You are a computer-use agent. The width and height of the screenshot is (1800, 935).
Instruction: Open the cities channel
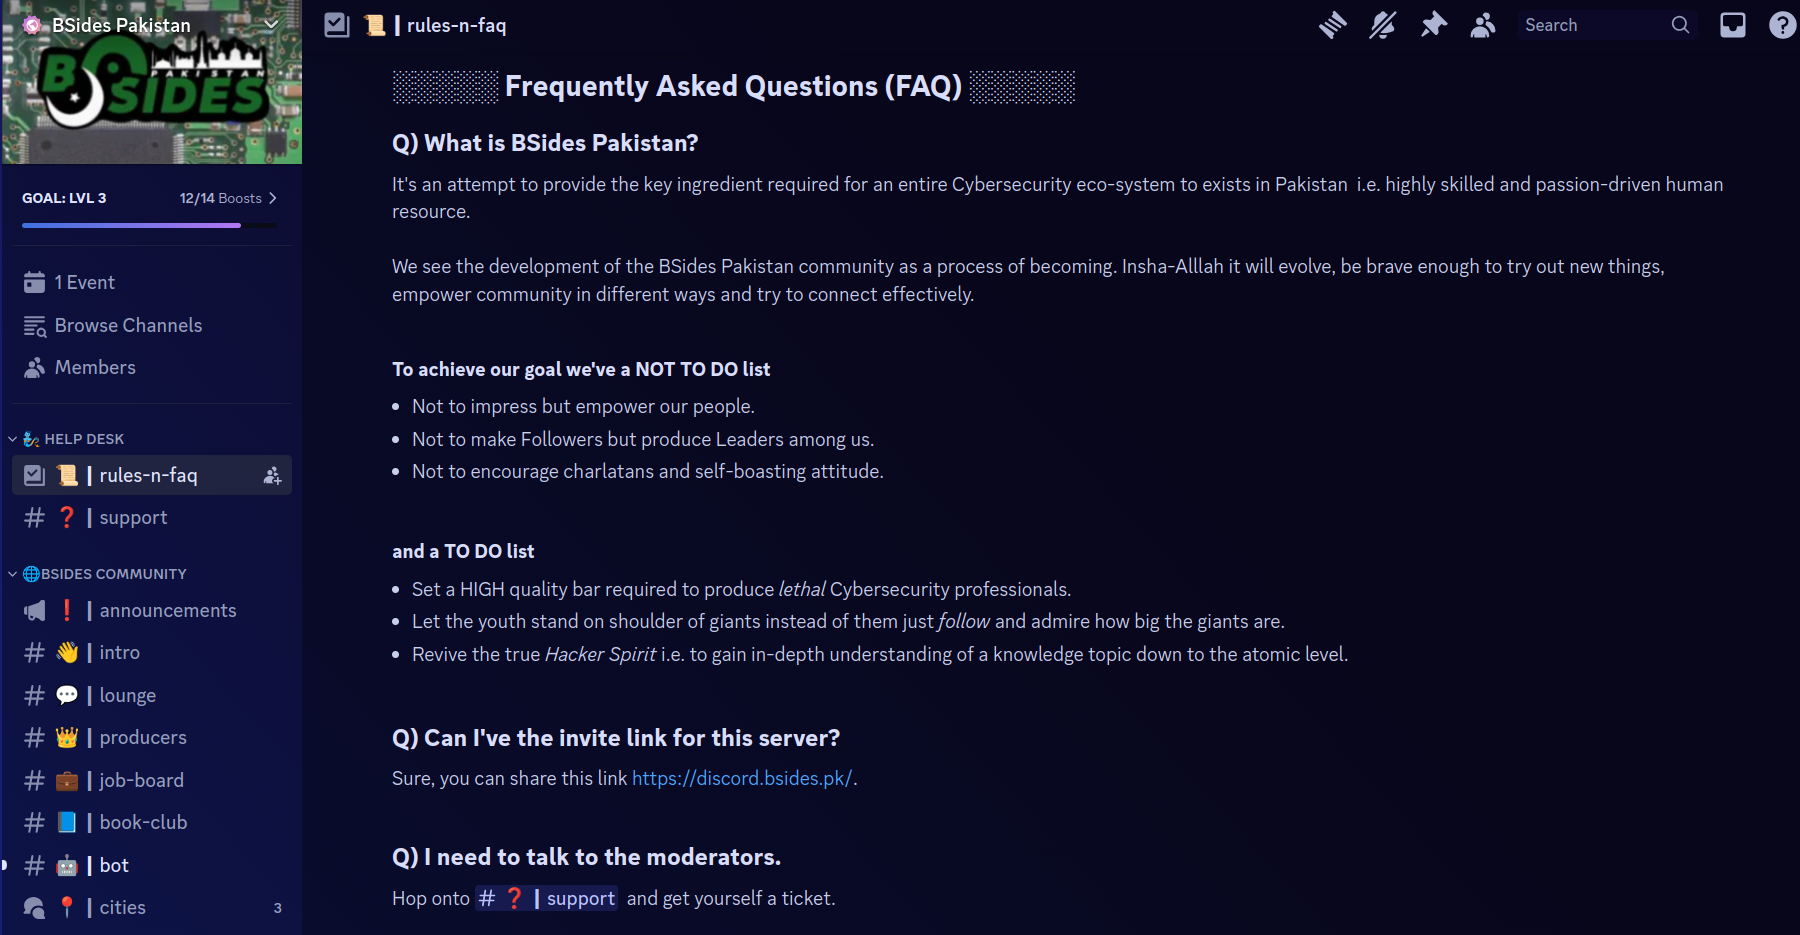coord(122,907)
